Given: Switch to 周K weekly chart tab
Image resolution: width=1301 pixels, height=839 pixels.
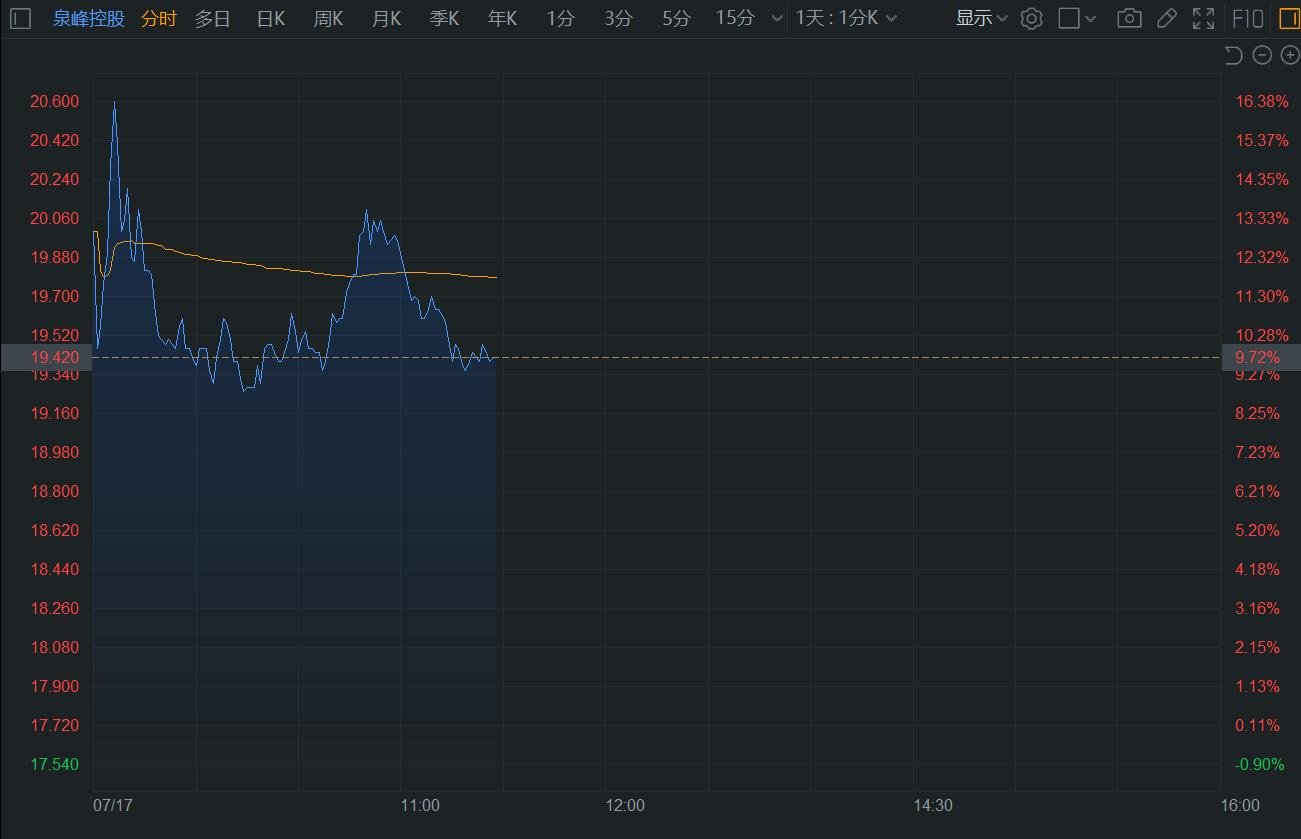Looking at the screenshot, I should pos(328,18).
